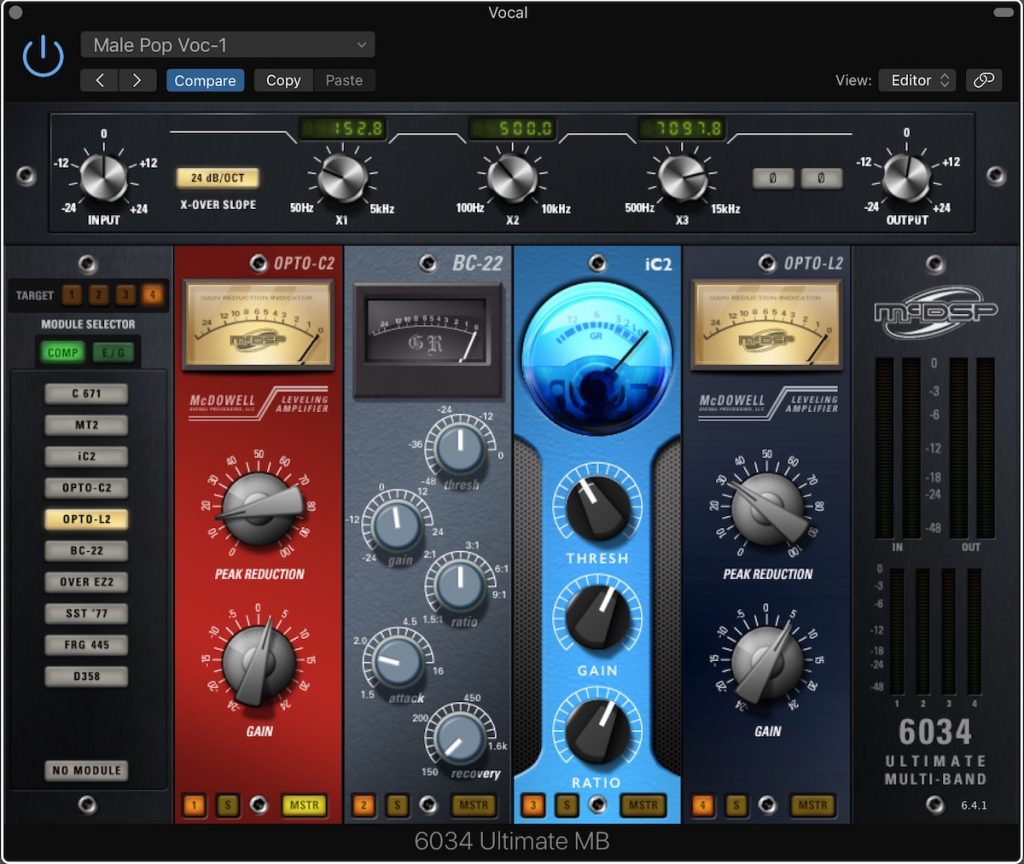Click the X2 crossover frequency knob
The height and width of the screenshot is (864, 1024).
[512, 178]
